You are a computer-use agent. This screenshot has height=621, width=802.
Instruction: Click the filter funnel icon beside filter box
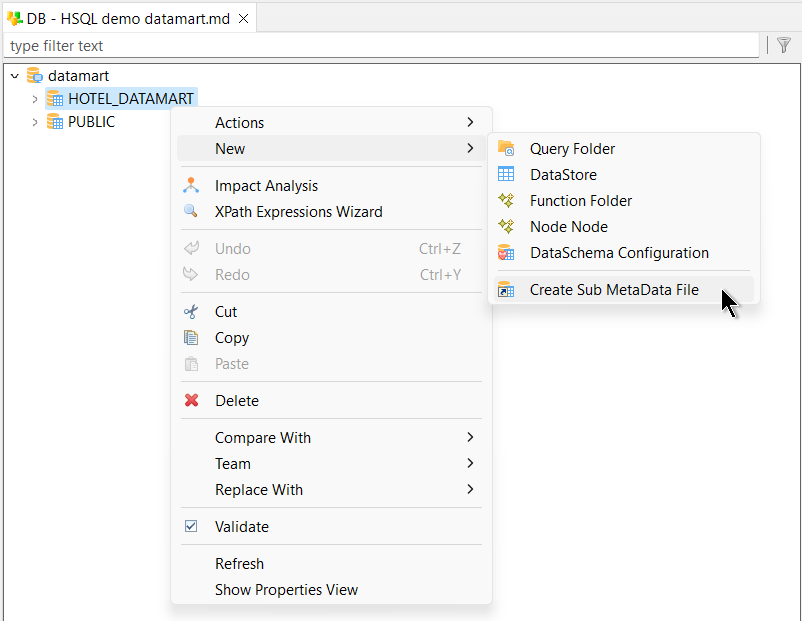click(x=784, y=45)
